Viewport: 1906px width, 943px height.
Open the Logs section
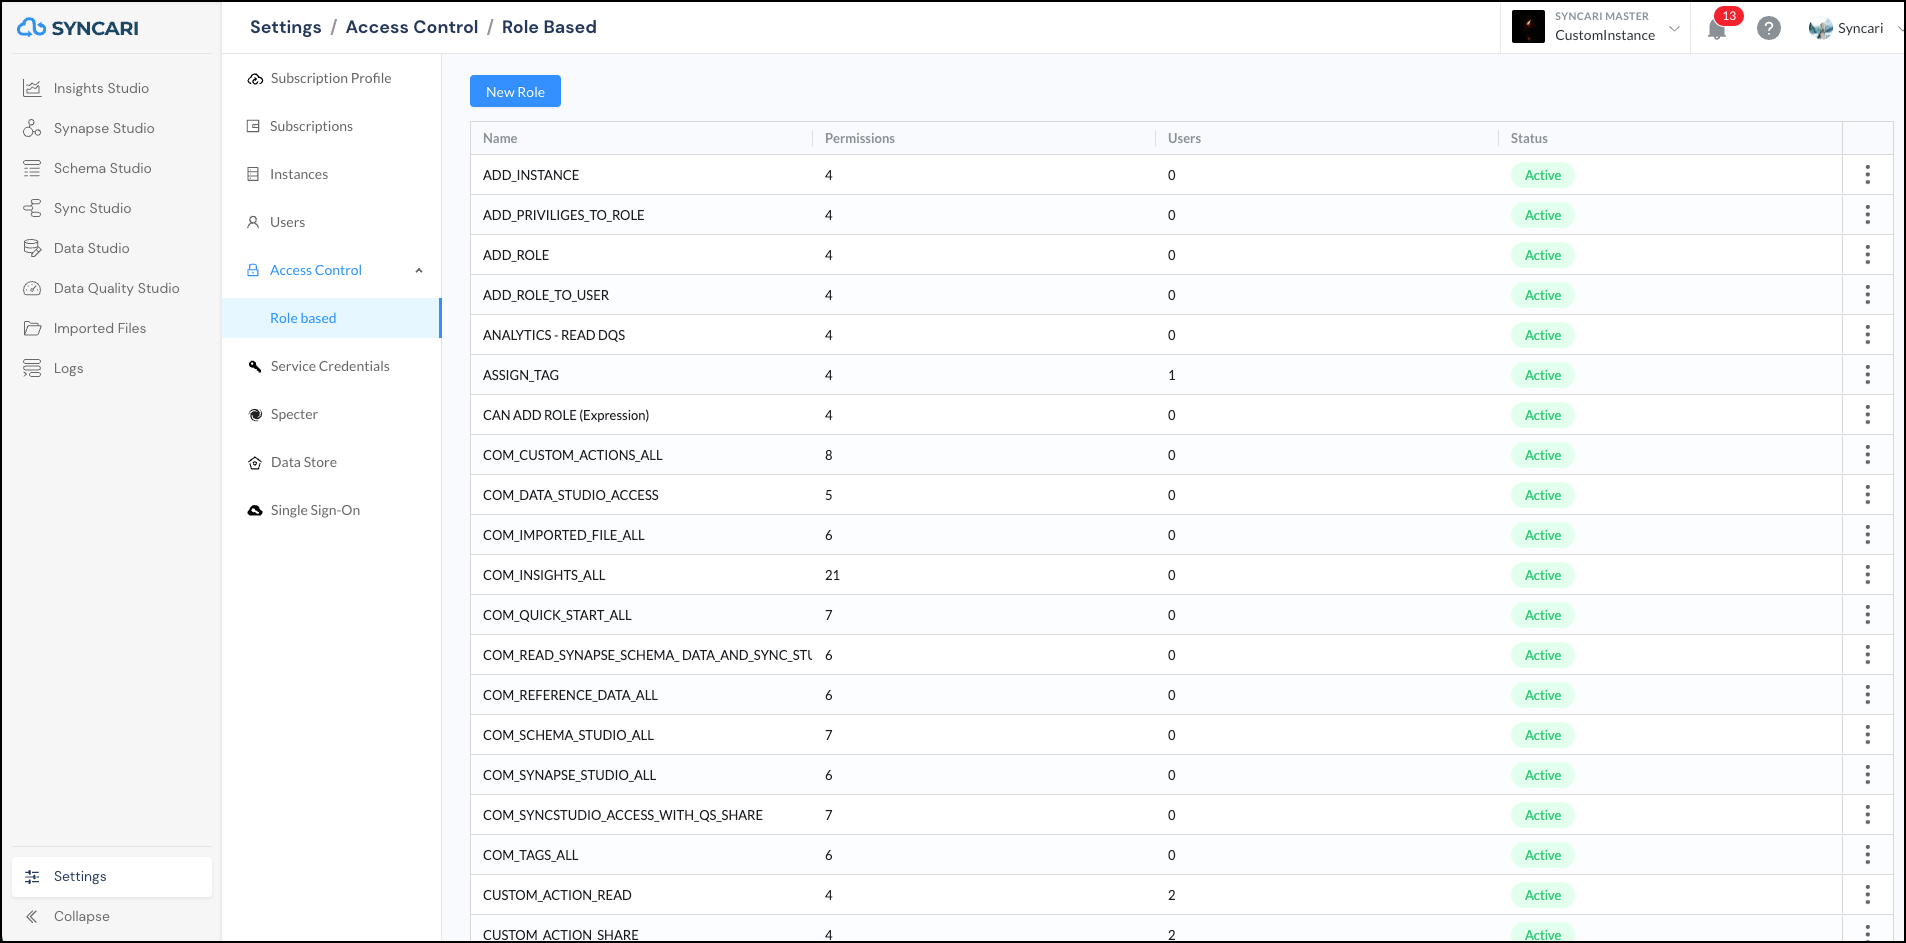pos(67,367)
